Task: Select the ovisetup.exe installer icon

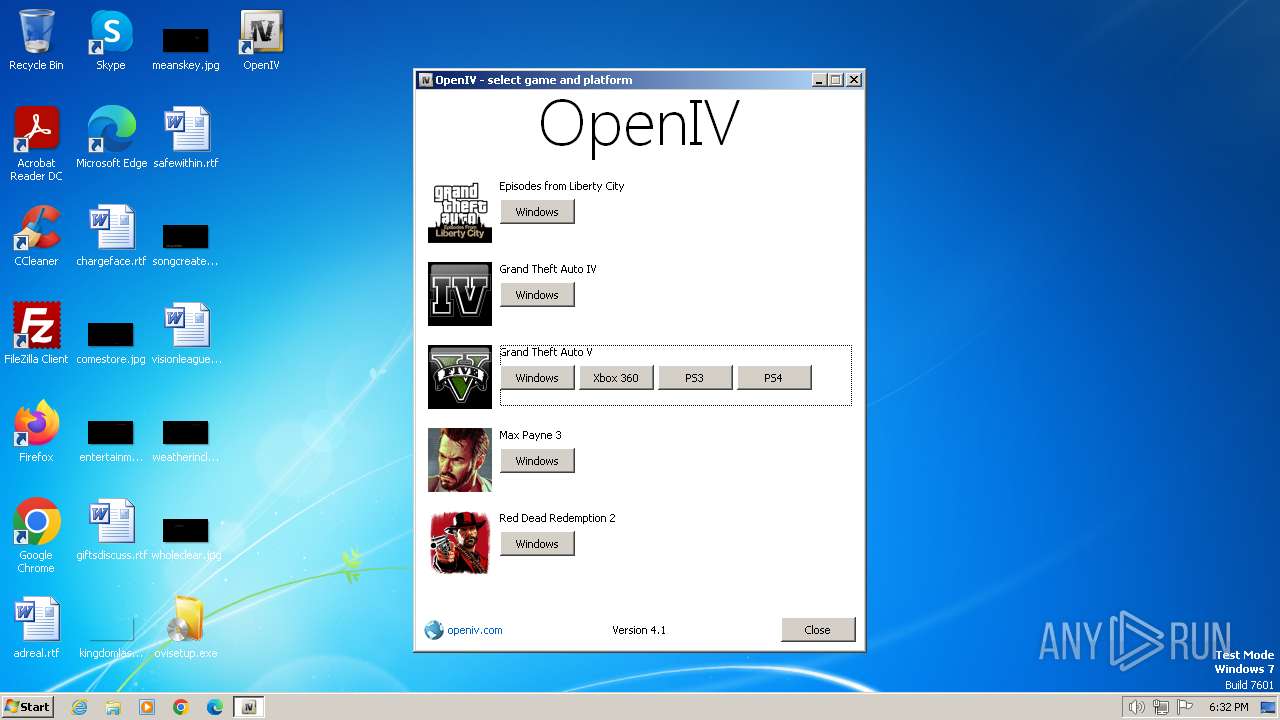Action: click(x=186, y=628)
